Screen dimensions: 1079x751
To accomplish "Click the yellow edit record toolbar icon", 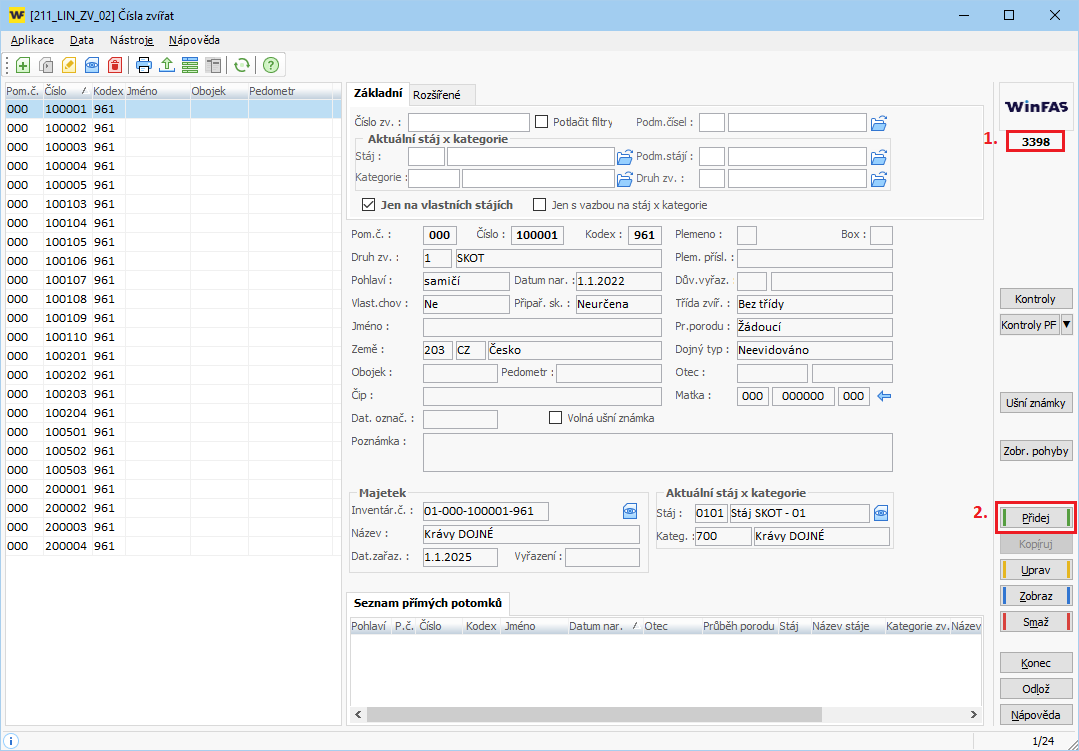I will [x=69, y=65].
